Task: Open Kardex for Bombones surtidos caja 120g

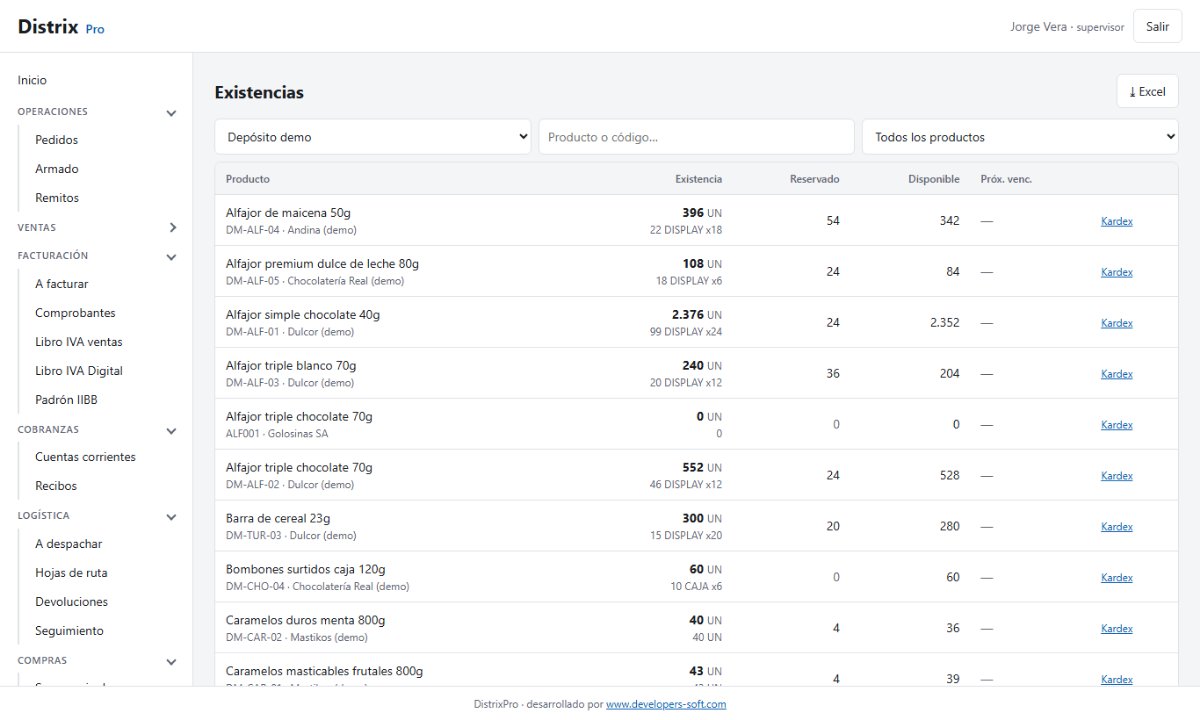Action: 1117,578
